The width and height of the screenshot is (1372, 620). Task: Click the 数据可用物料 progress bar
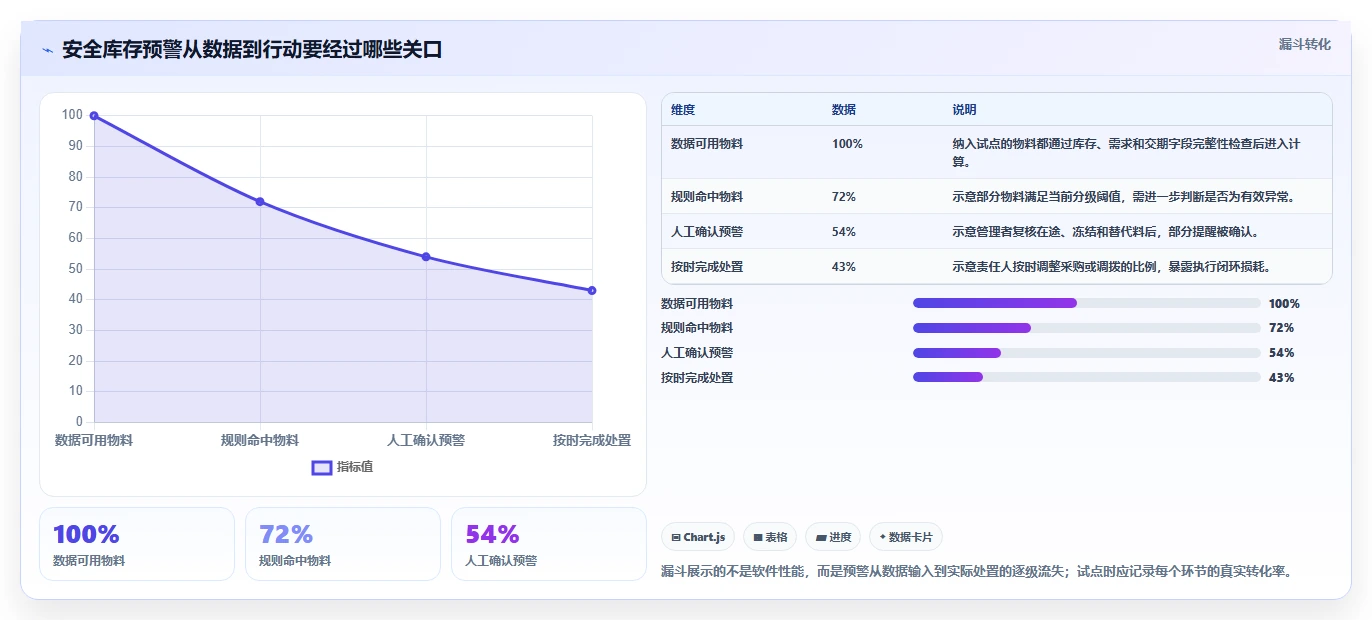click(1087, 303)
